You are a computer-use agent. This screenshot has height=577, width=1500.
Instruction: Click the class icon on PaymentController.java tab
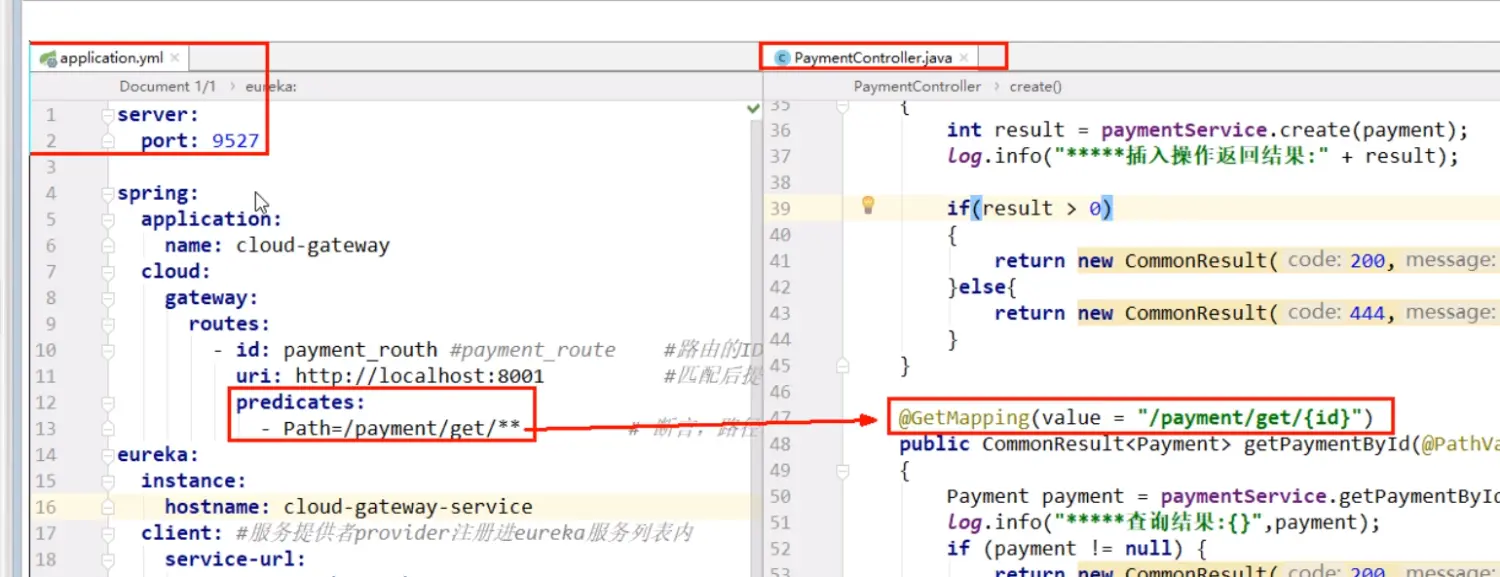click(782, 58)
